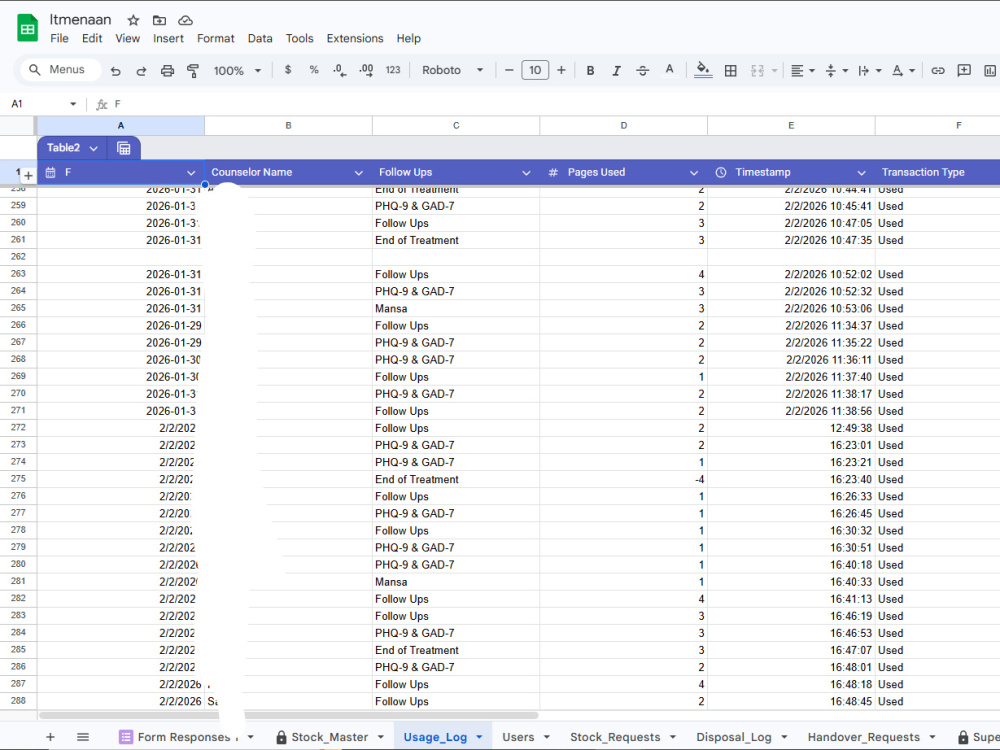The image size is (1000, 750).
Task: Toggle strikethrough formatting
Action: 643,71
